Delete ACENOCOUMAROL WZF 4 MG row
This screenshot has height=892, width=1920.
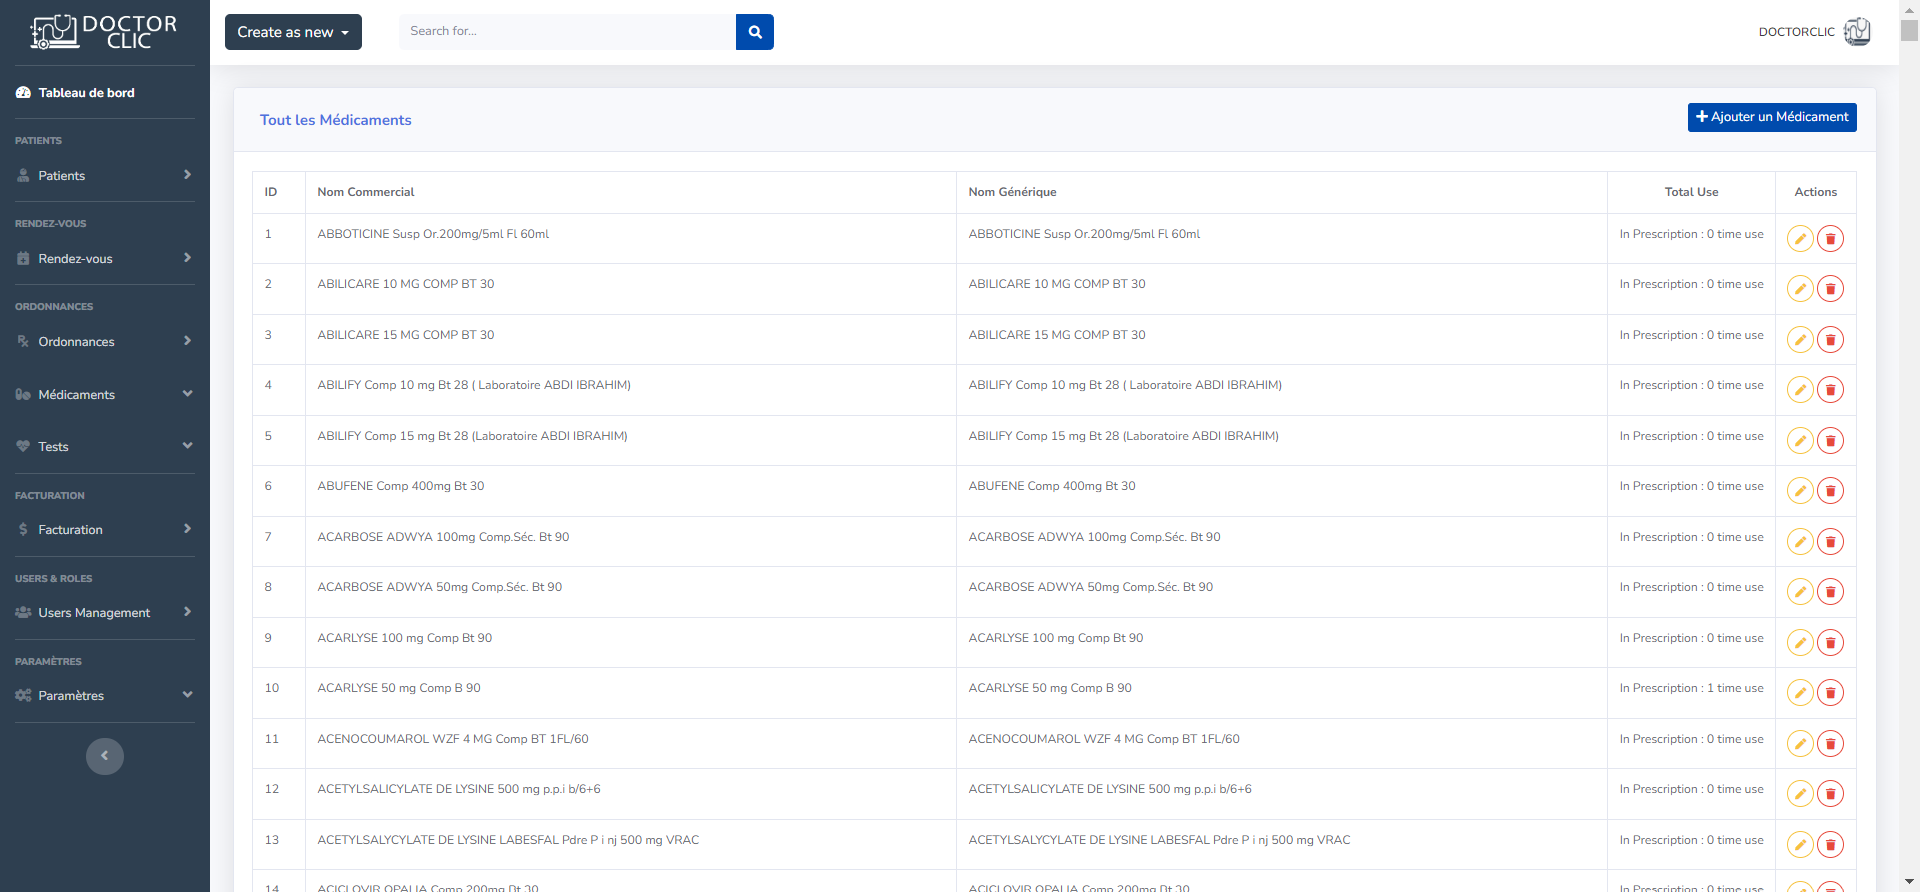tap(1830, 744)
